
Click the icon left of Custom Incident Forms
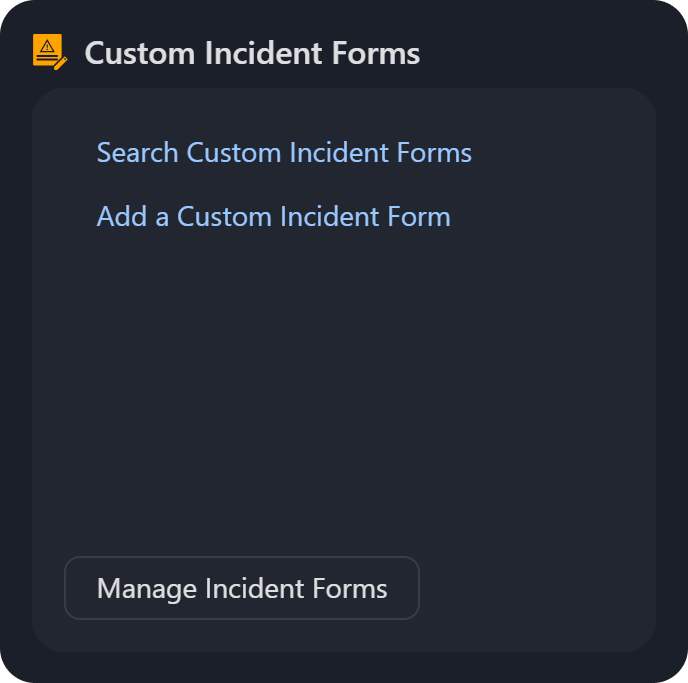49,51
